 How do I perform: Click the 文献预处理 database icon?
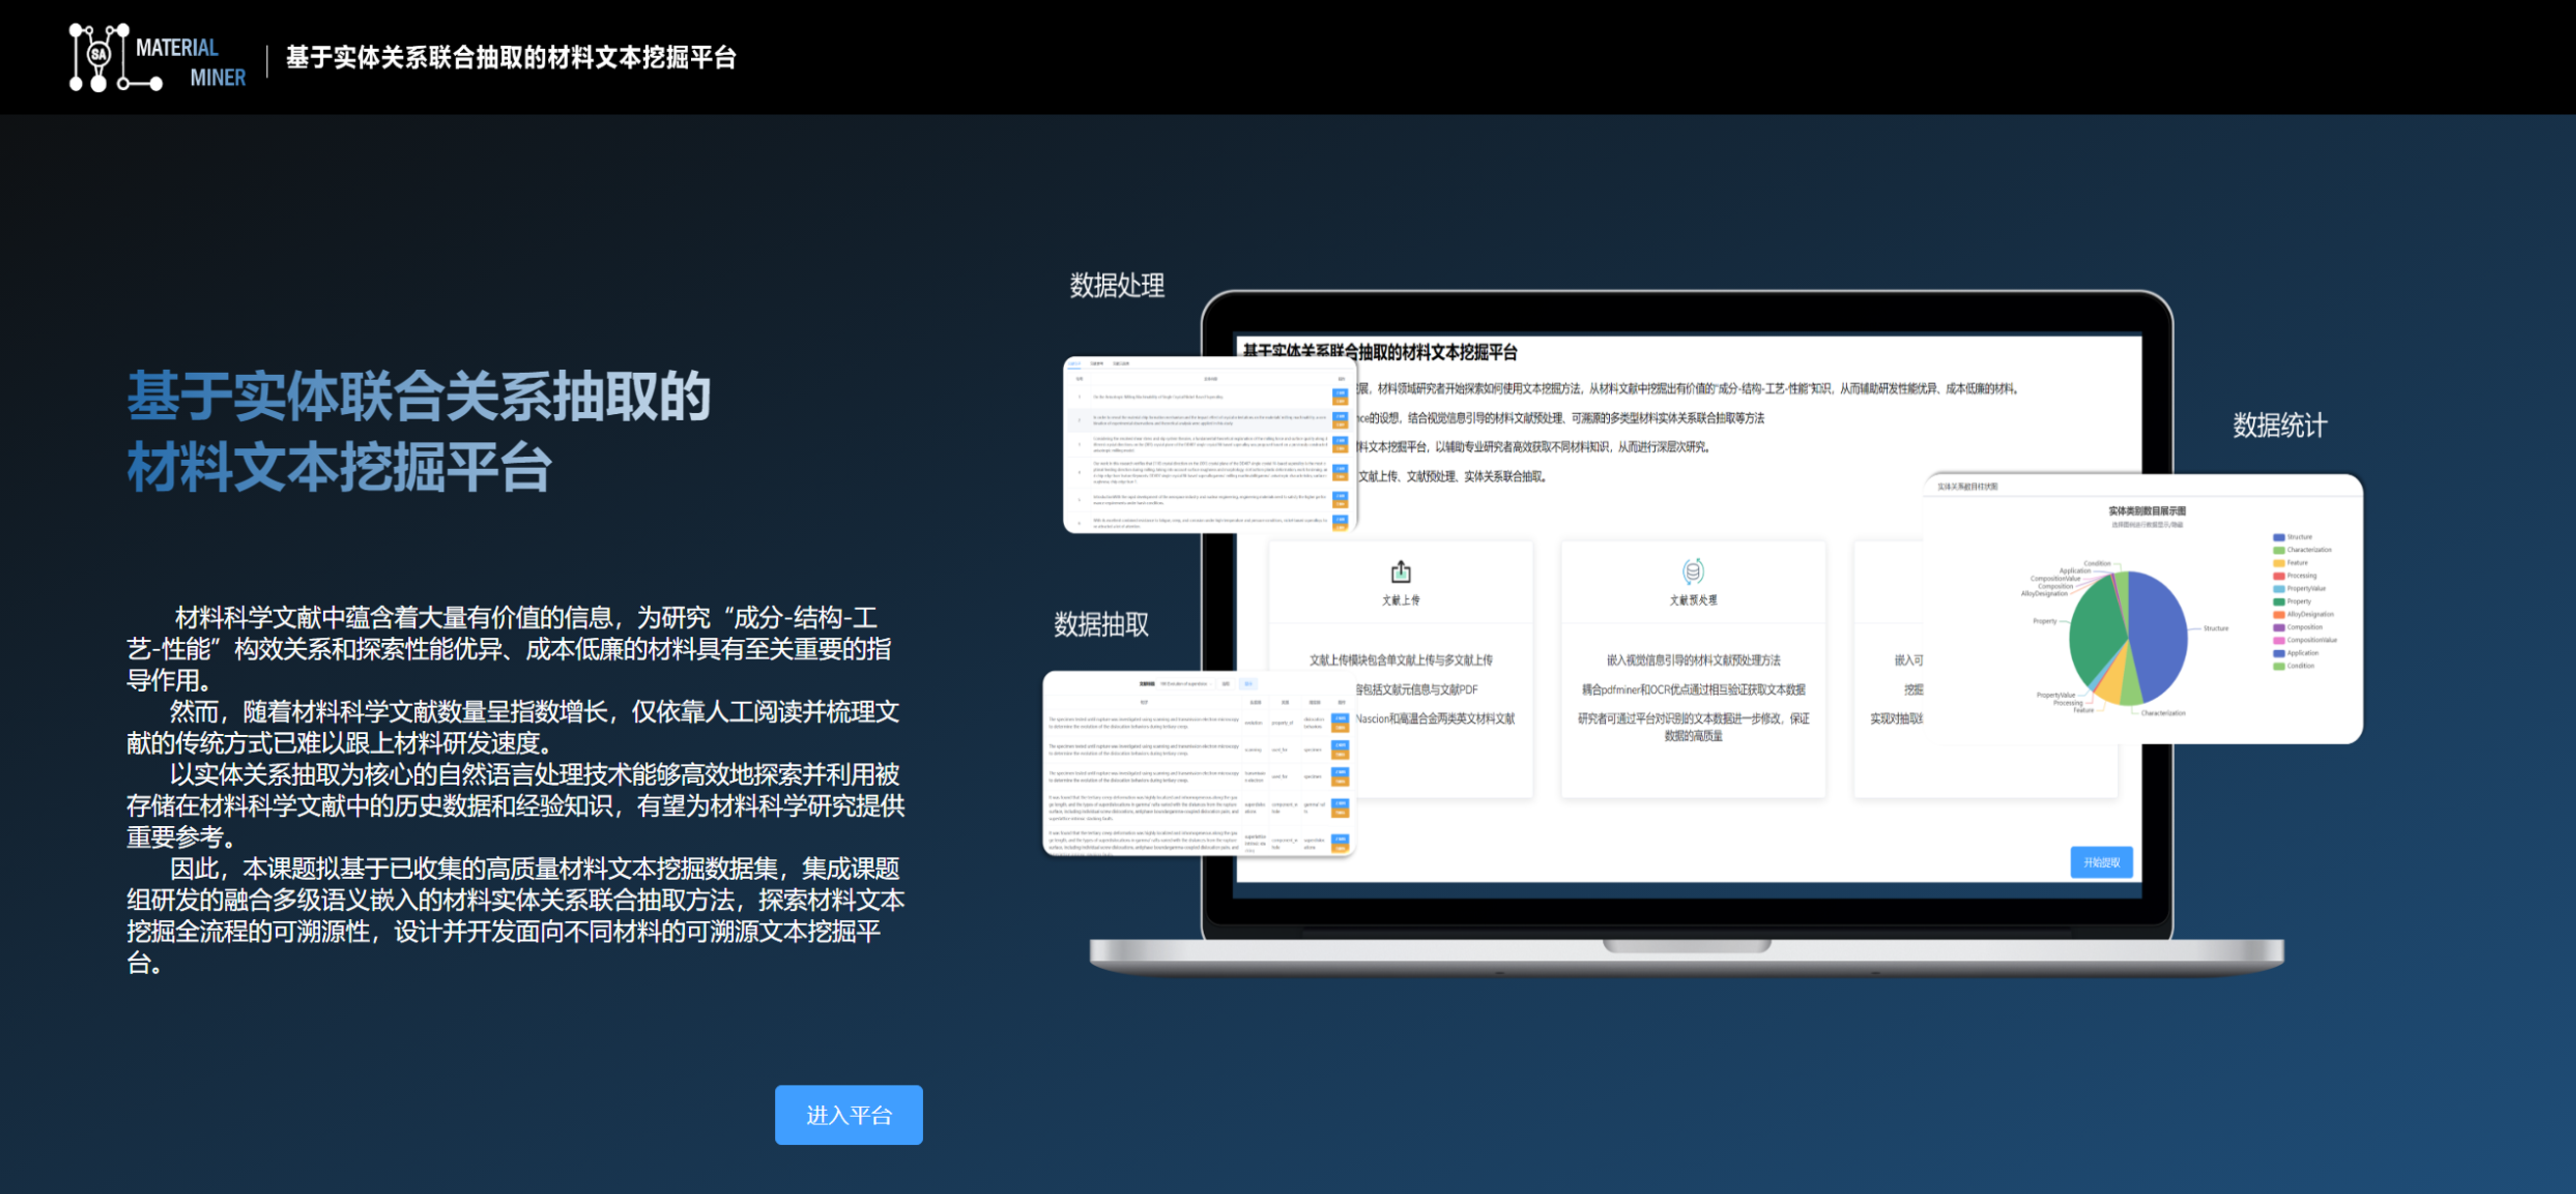[x=1692, y=571]
